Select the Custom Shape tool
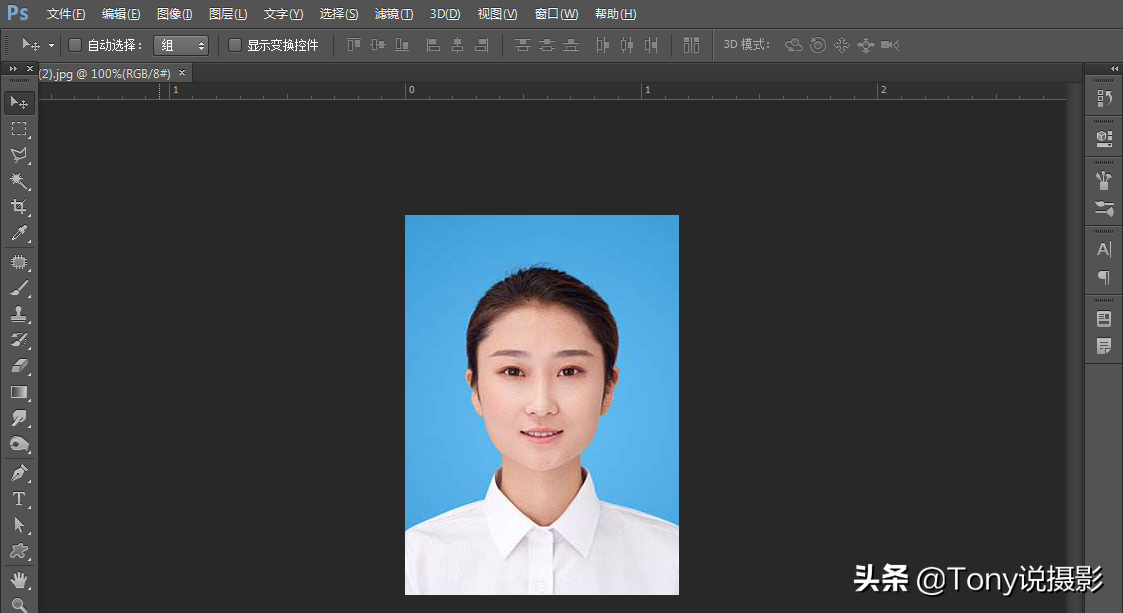1123x613 pixels. tap(19, 551)
